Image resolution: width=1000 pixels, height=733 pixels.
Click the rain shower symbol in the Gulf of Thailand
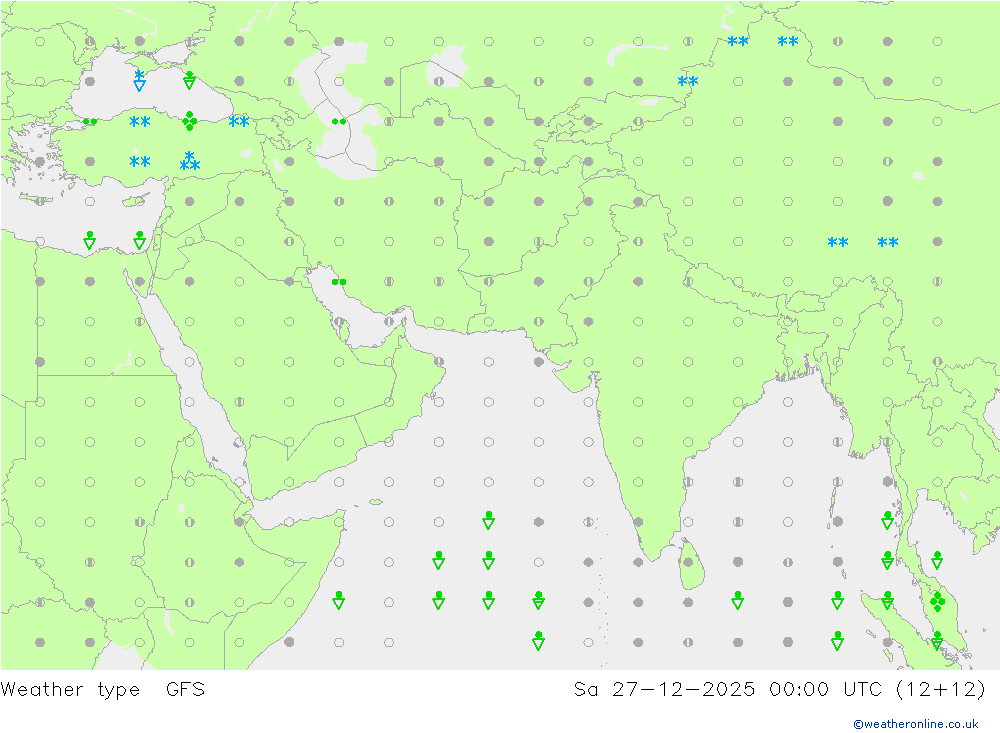pos(938,561)
